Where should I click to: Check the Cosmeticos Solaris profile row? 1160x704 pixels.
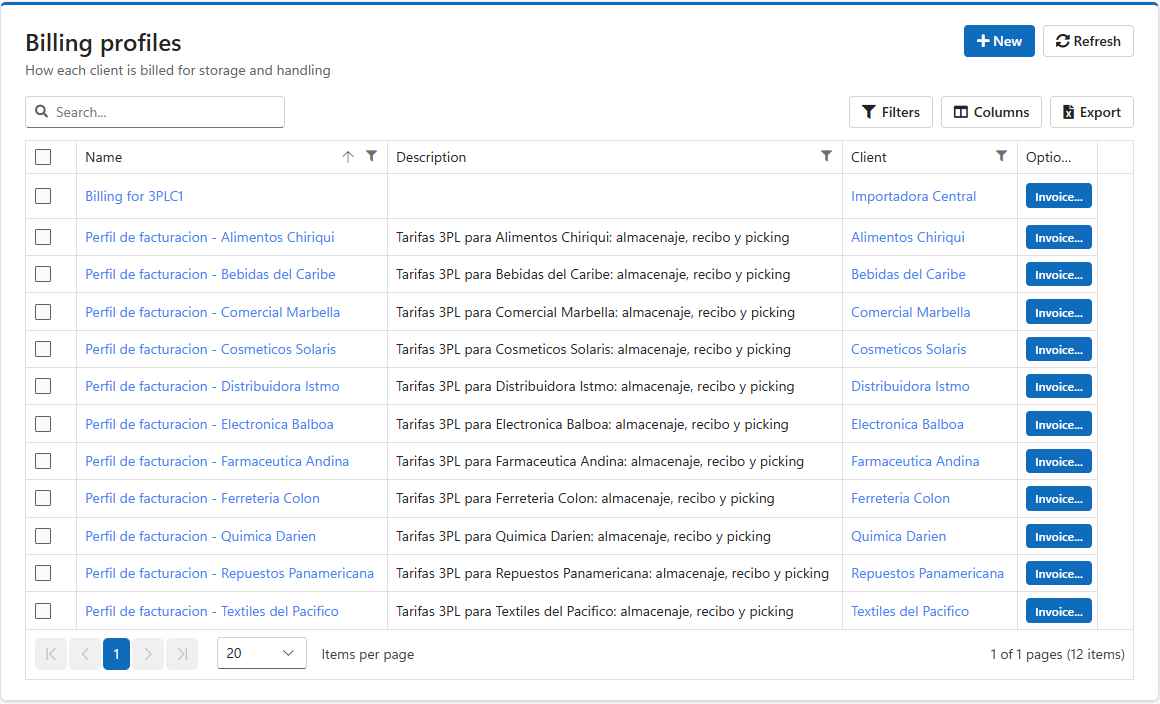coord(43,349)
